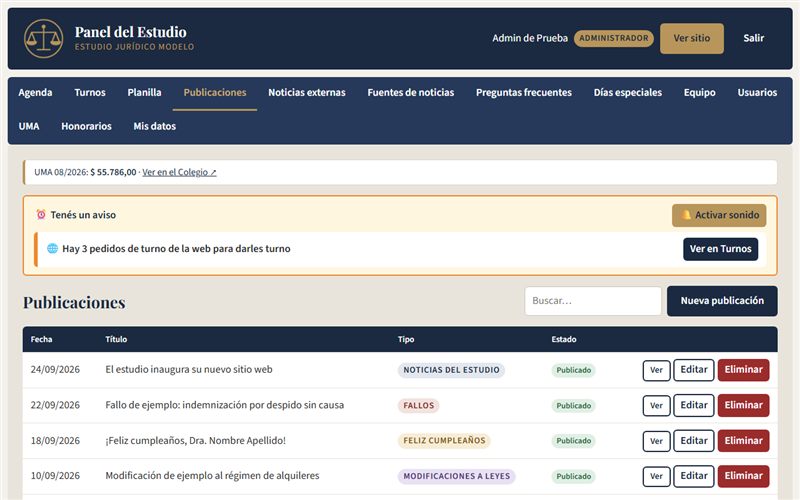Image resolution: width=800 pixels, height=500 pixels.
Task: Click title 'Modificación de ejemplo al régimen de alquileres'
Action: [x=212, y=476]
